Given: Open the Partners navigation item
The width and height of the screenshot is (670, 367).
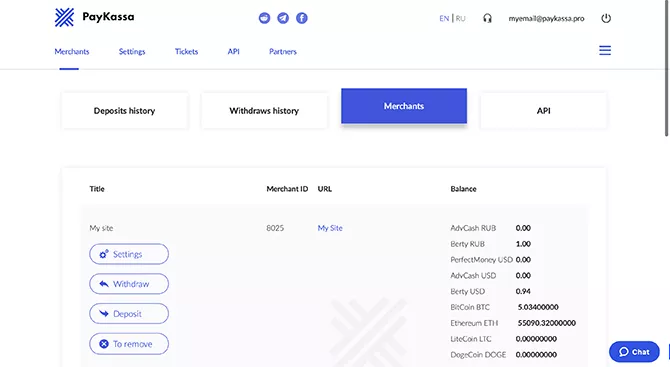Looking at the screenshot, I should point(283,52).
